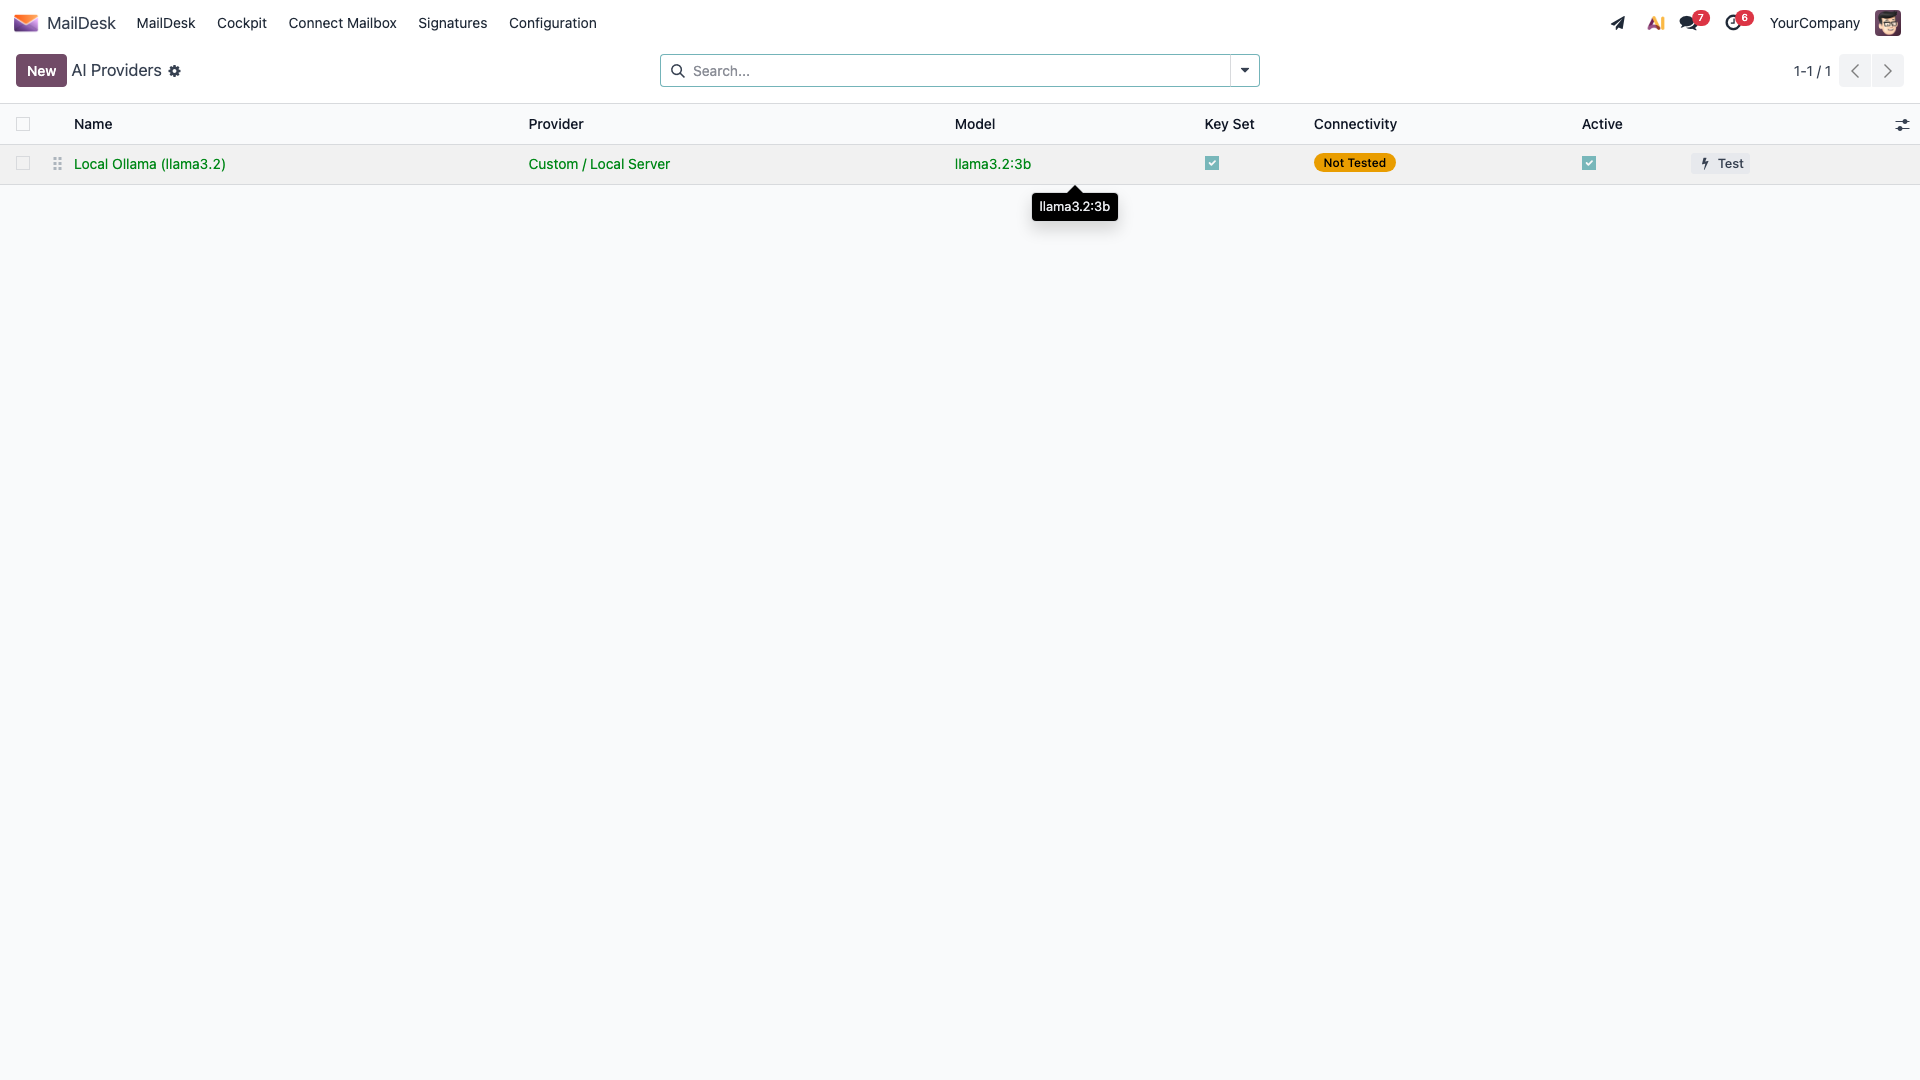Screen dimensions: 1920x1080
Task: Open the activities clock icon
Action: click(1733, 23)
